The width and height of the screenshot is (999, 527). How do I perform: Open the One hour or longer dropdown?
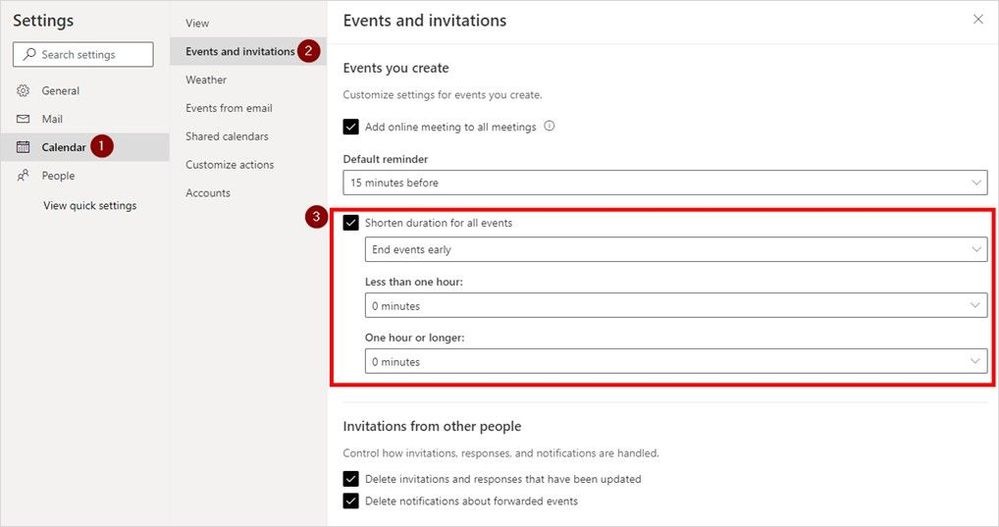tap(675, 362)
